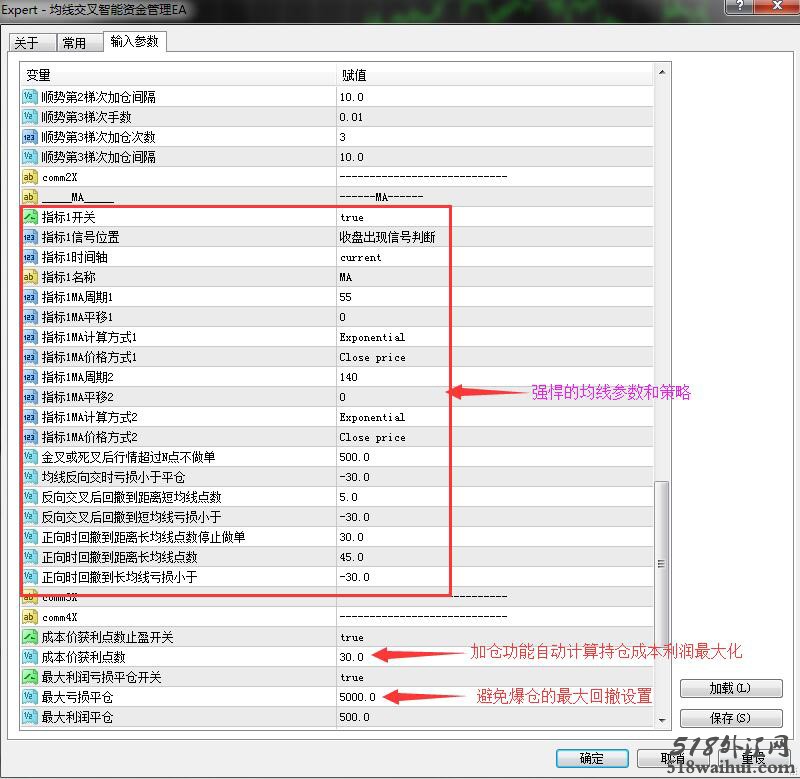Image resolution: width=800 pixels, height=779 pixels.
Task: Click the icon beside 正向时回撤到距离长均线点数
Action: (30, 557)
